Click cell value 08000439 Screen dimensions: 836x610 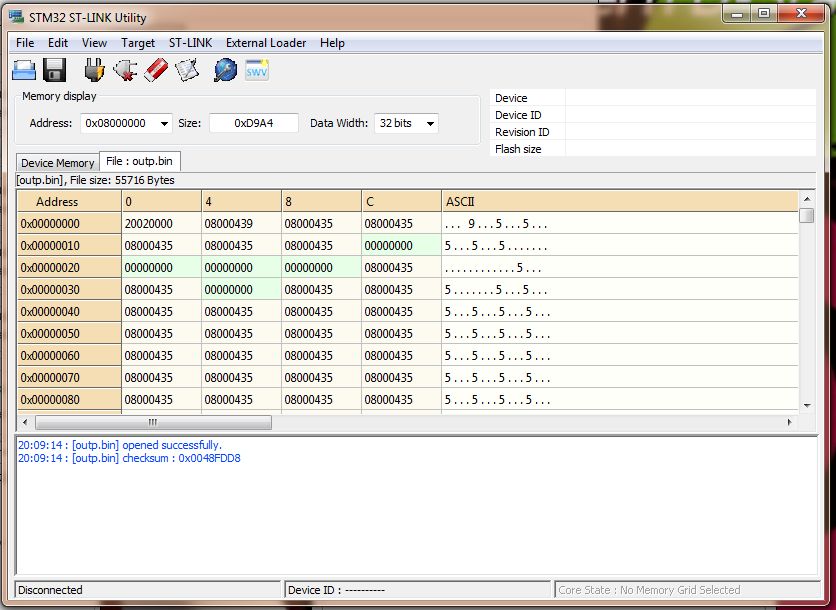(242, 223)
